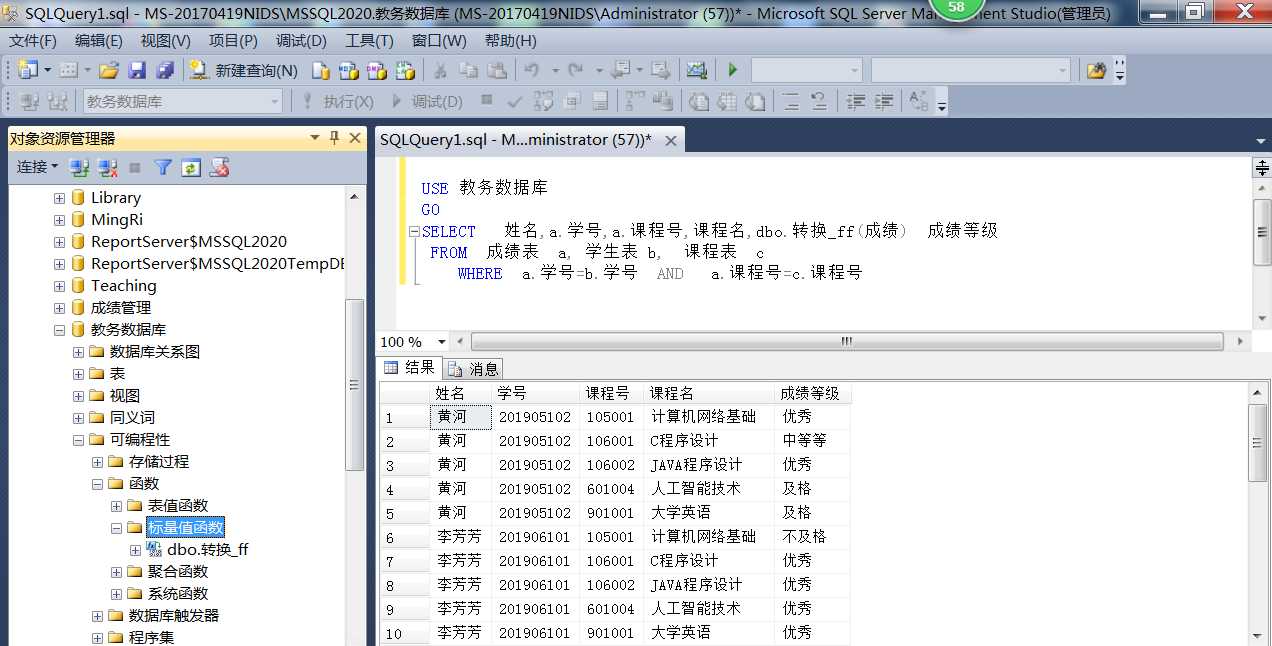Screen dimensions: 1272x646
Task: Close the SQLQuery1.sql tab
Action: point(671,141)
